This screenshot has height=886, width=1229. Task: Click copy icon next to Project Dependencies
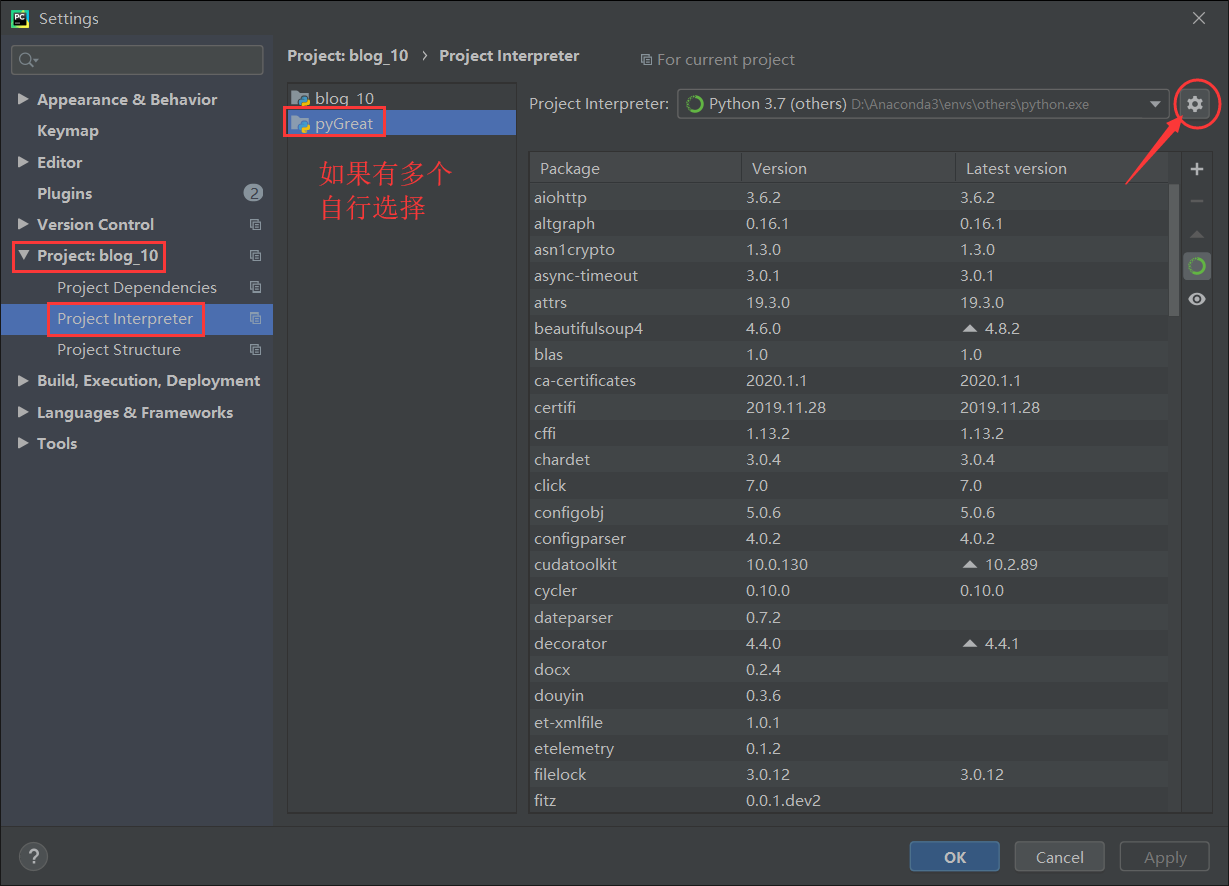[x=255, y=287]
